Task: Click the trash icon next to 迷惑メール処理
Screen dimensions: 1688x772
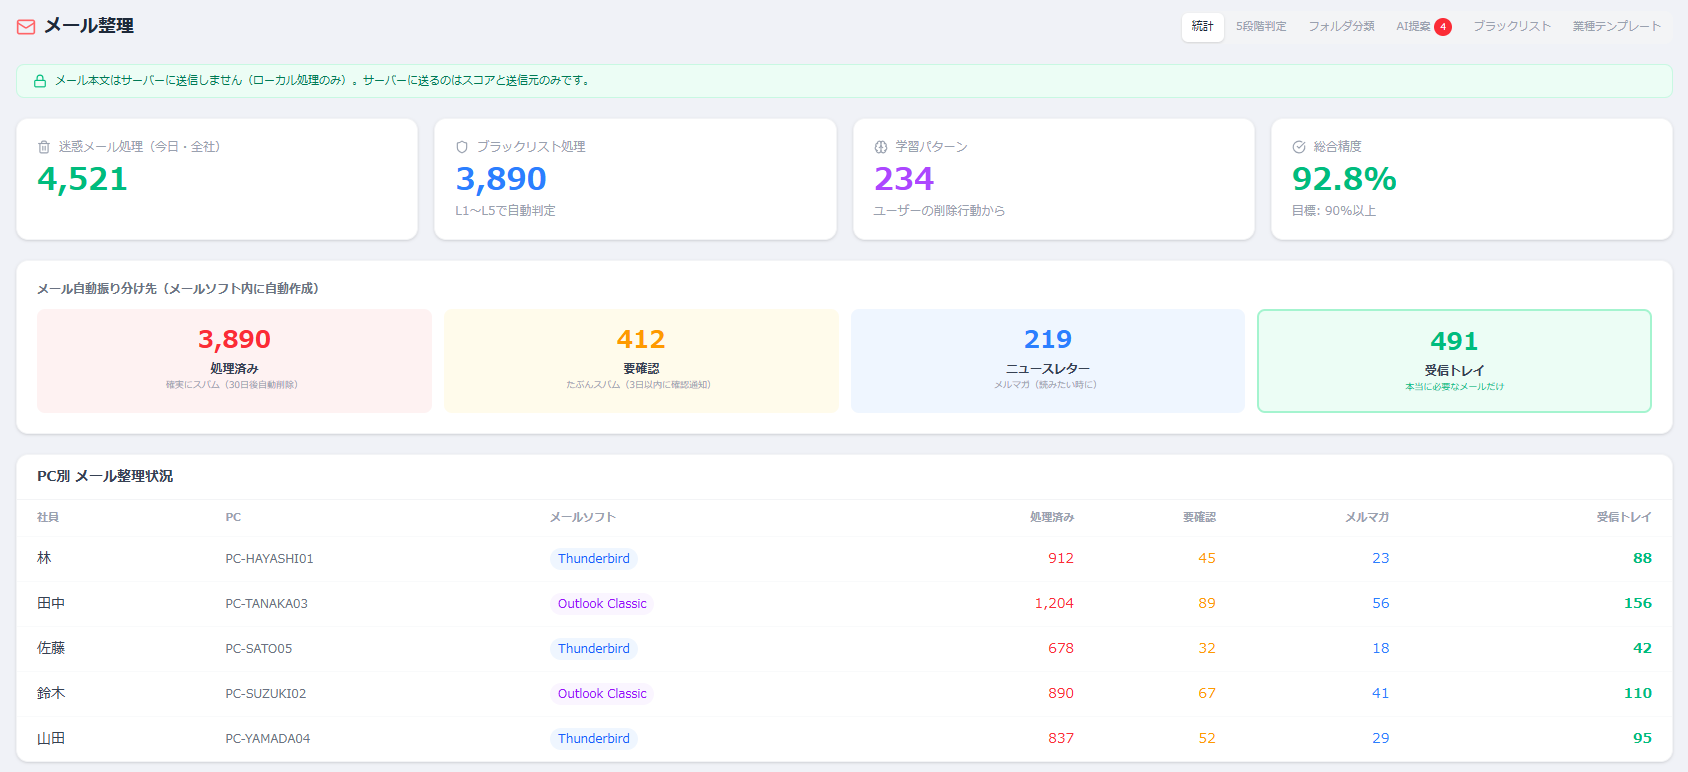Action: point(44,147)
